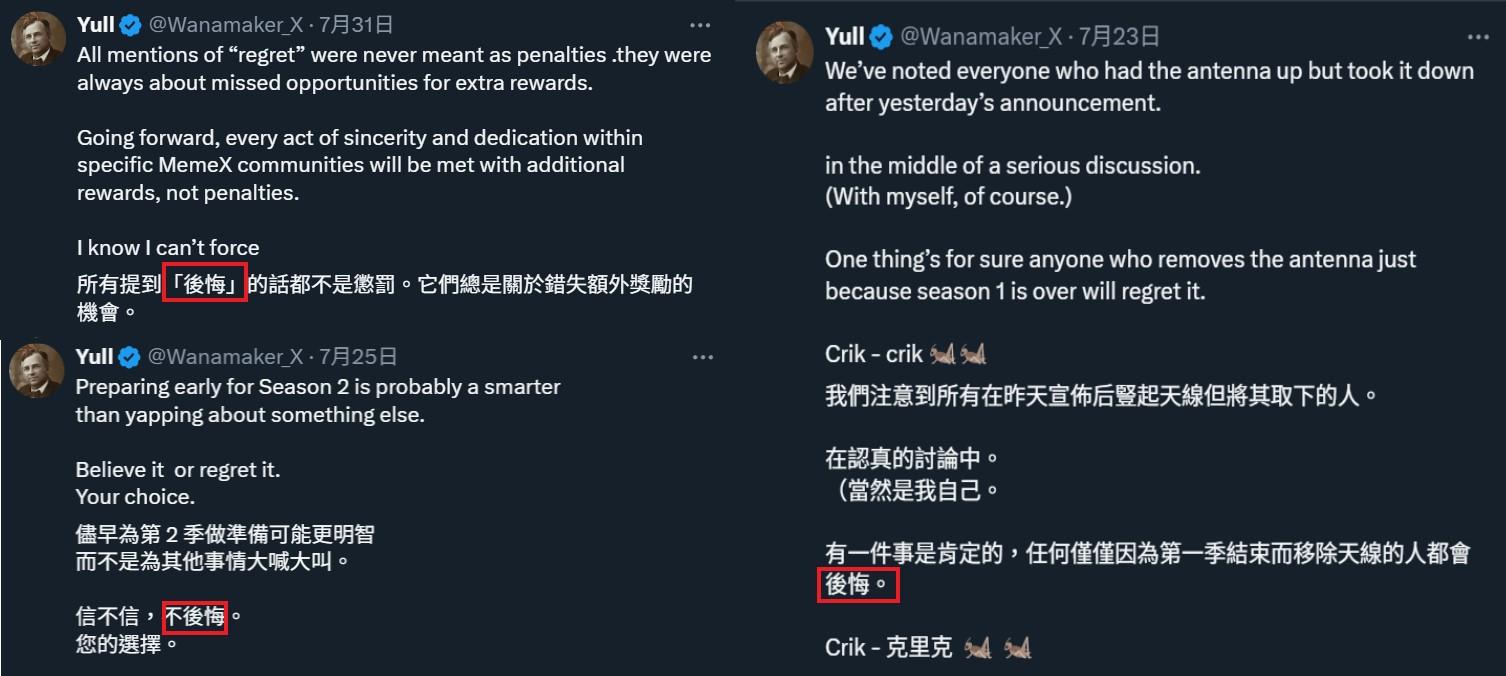The width and height of the screenshot is (1506, 676).
Task: Click the verified badge on the 7月31日 tweet
Action: 131,25
